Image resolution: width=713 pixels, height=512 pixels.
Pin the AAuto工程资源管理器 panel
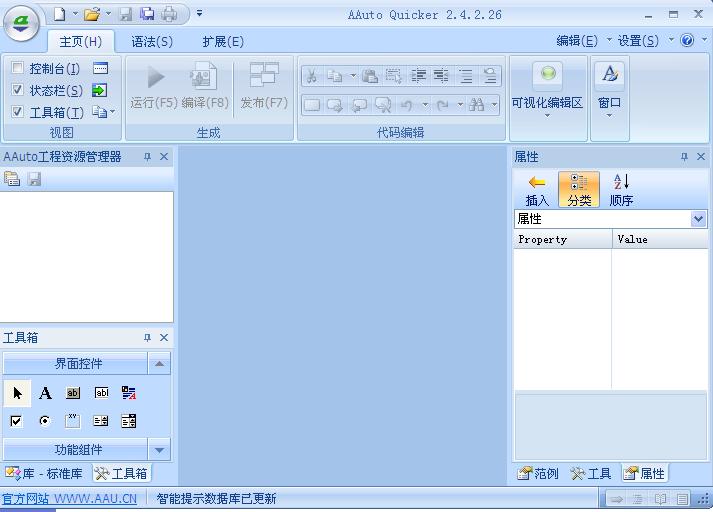coord(147,157)
